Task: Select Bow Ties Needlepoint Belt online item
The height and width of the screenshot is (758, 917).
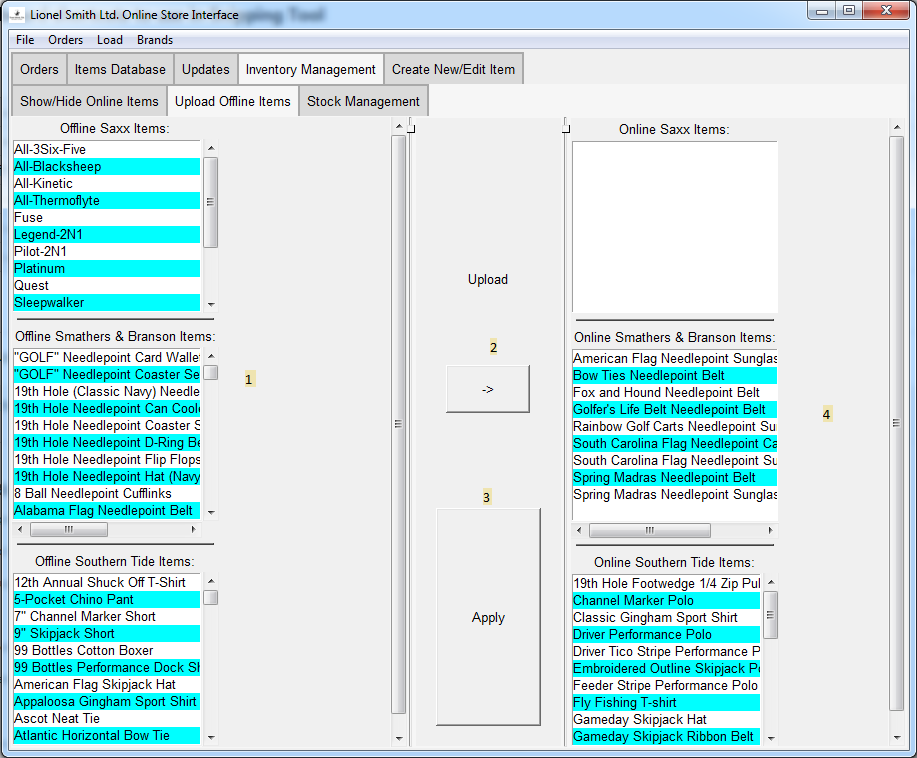Action: pos(675,375)
